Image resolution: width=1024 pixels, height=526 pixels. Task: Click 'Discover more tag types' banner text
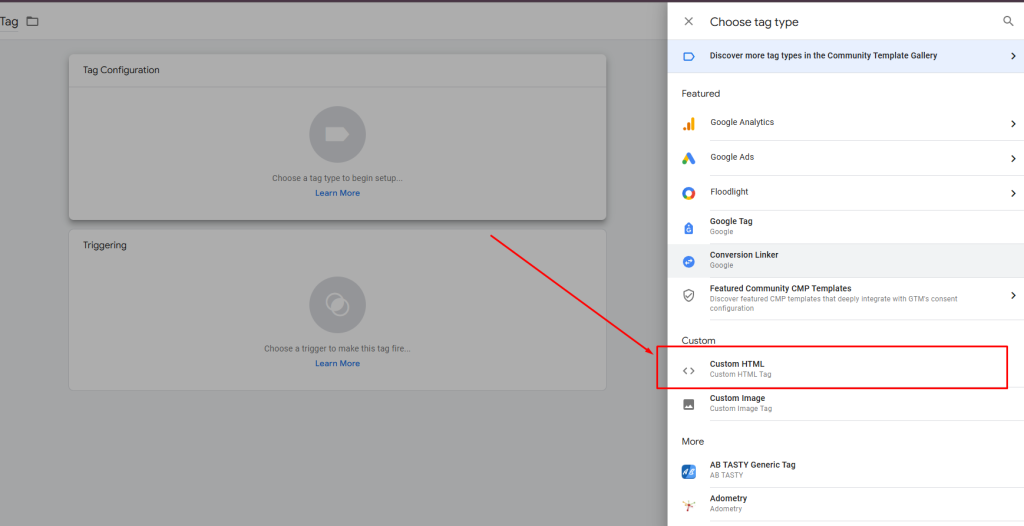click(823, 56)
